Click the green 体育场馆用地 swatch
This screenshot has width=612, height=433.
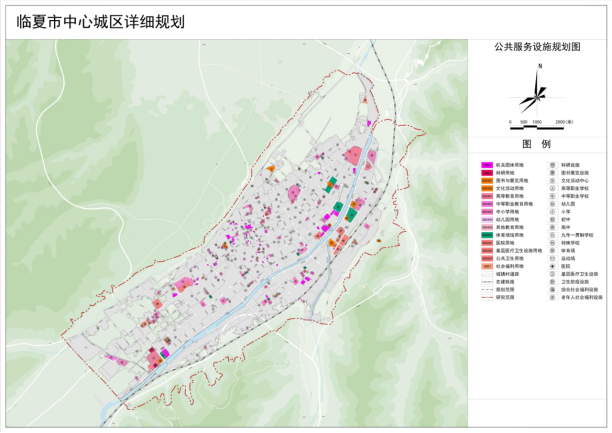tap(486, 234)
